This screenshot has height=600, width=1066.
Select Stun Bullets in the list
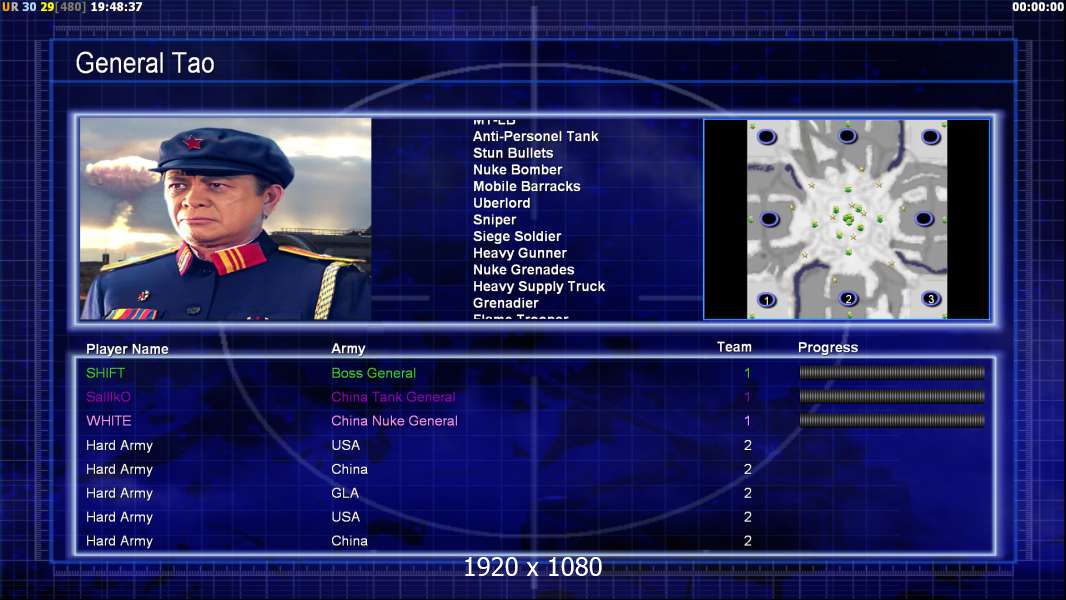pos(513,153)
